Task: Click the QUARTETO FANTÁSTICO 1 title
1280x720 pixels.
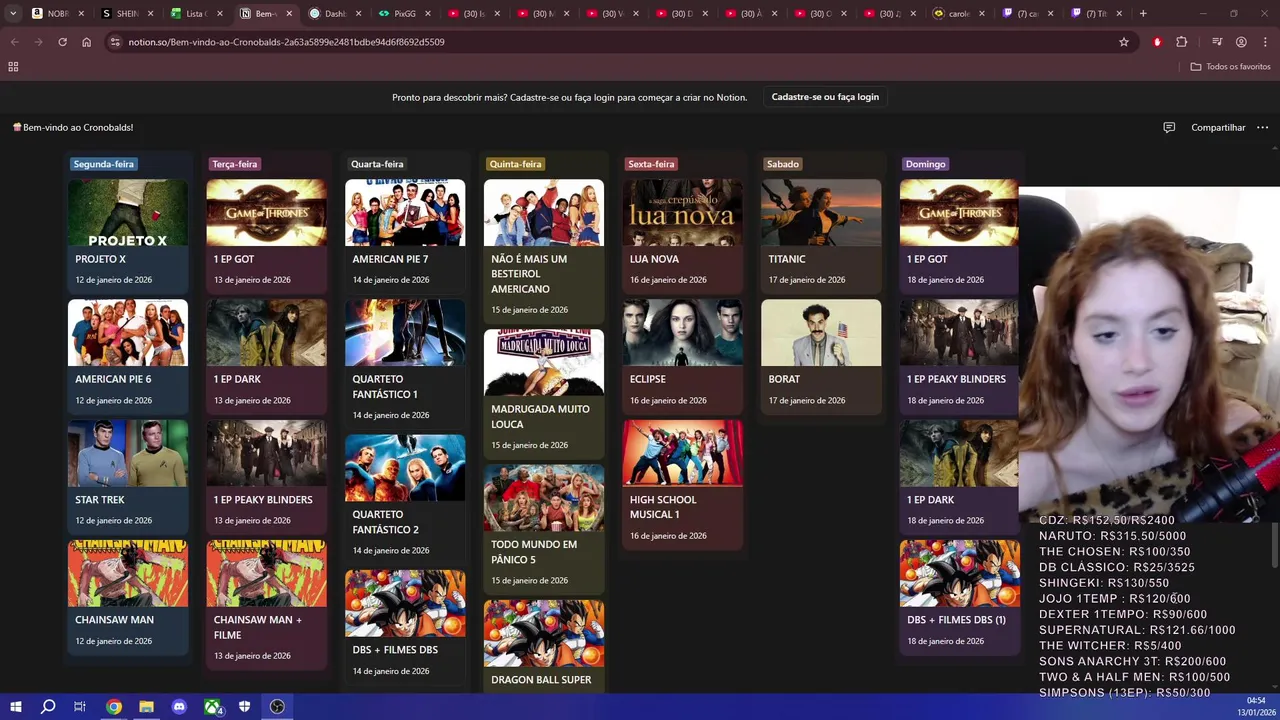Action: tap(385, 387)
